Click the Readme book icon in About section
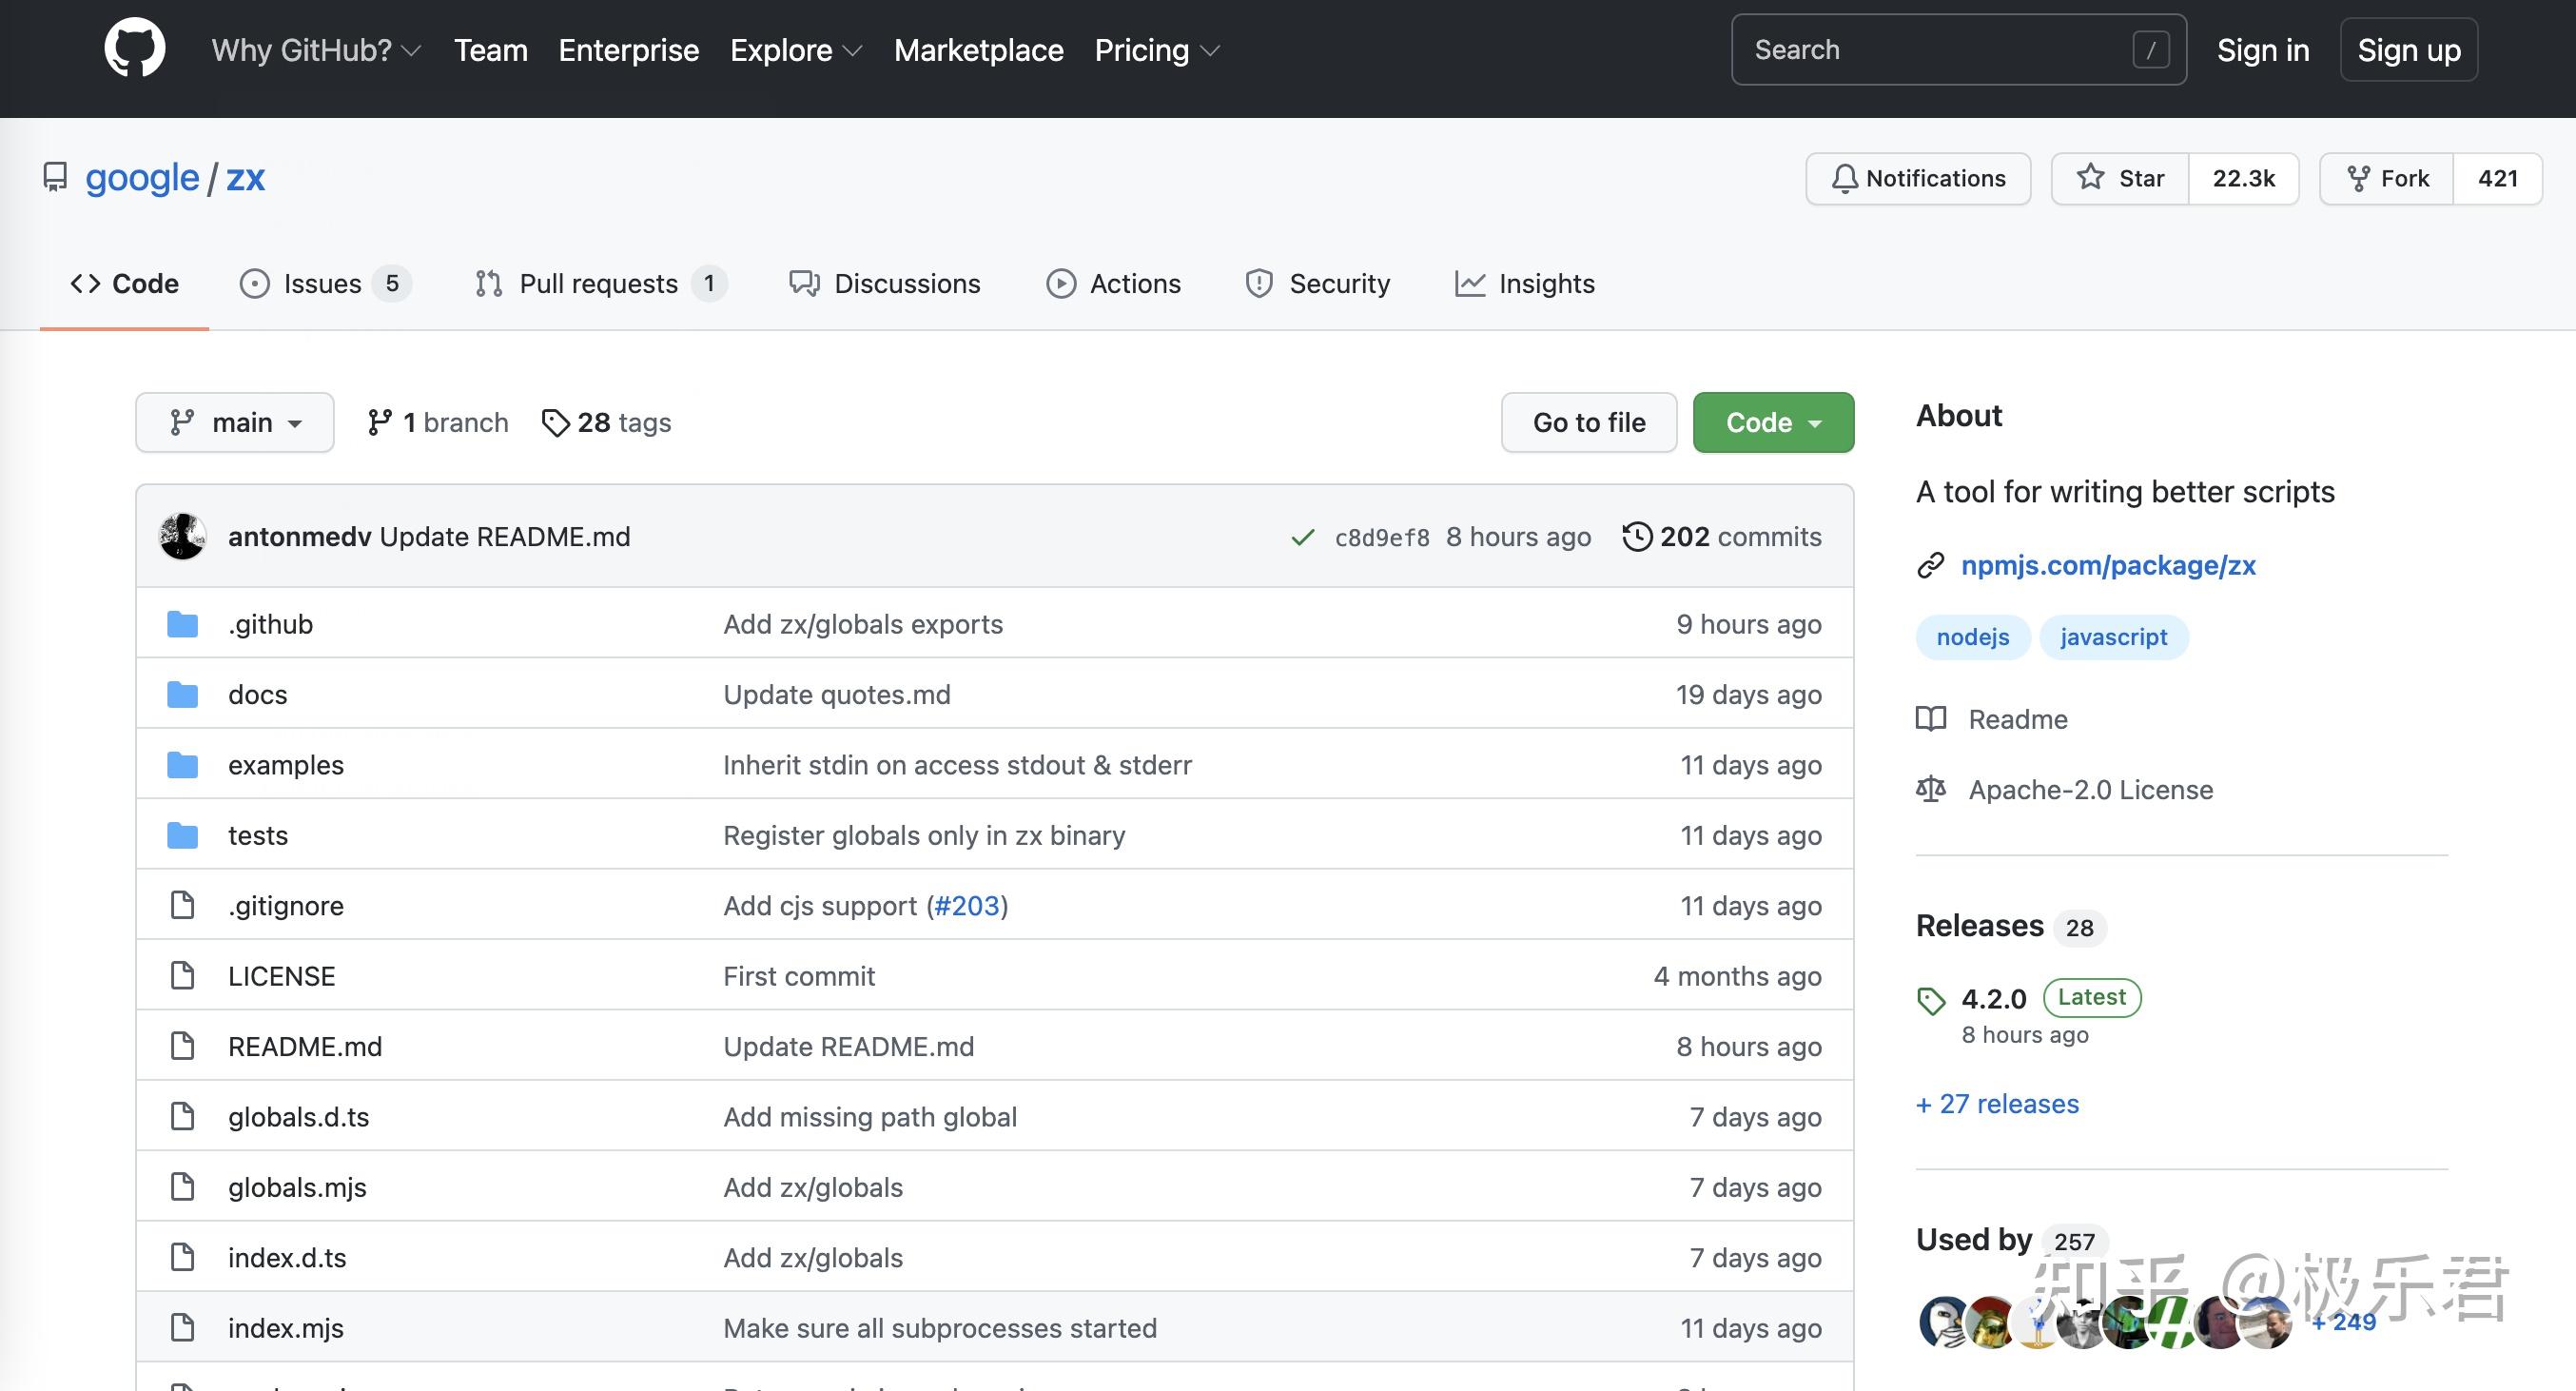This screenshot has width=2576, height=1391. click(x=1931, y=719)
